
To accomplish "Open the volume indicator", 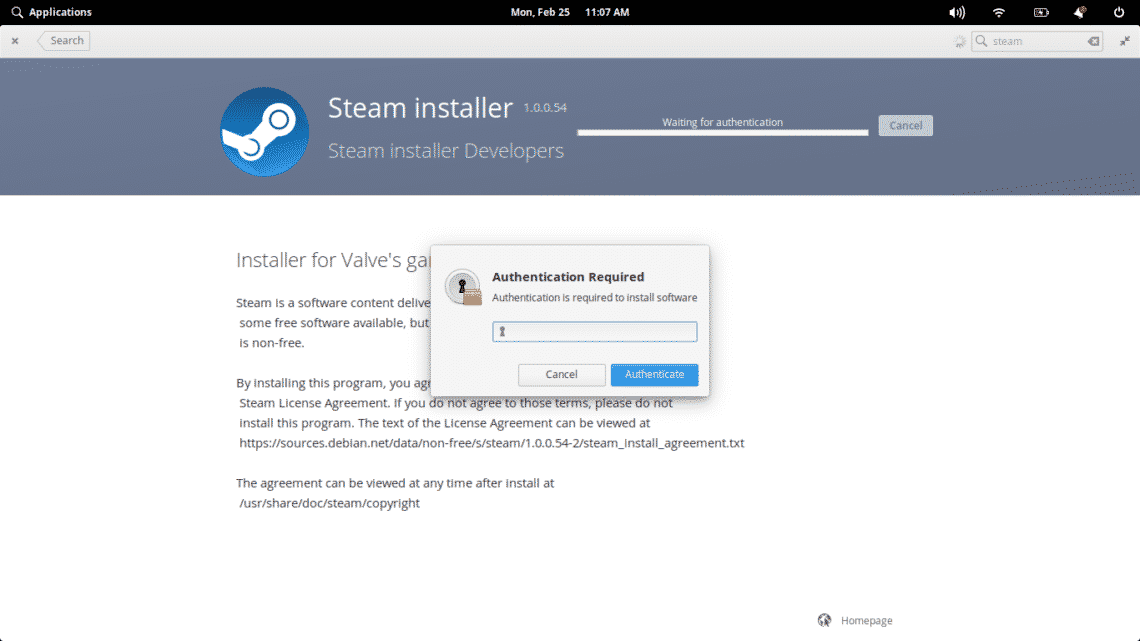I will tap(957, 12).
